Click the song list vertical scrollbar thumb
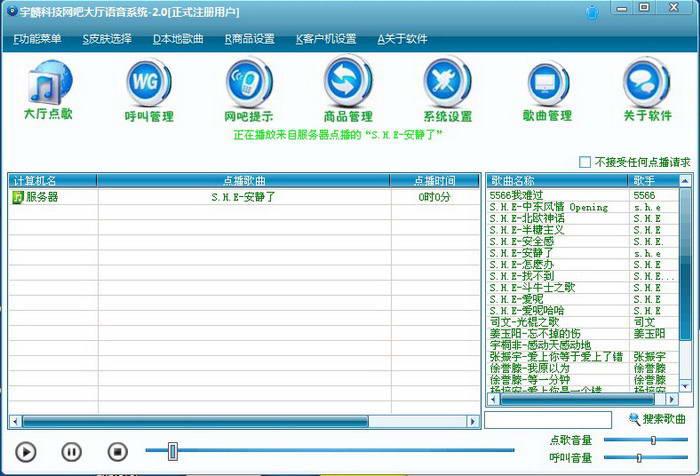Image resolution: width=700 pixels, height=476 pixels. tap(685, 264)
